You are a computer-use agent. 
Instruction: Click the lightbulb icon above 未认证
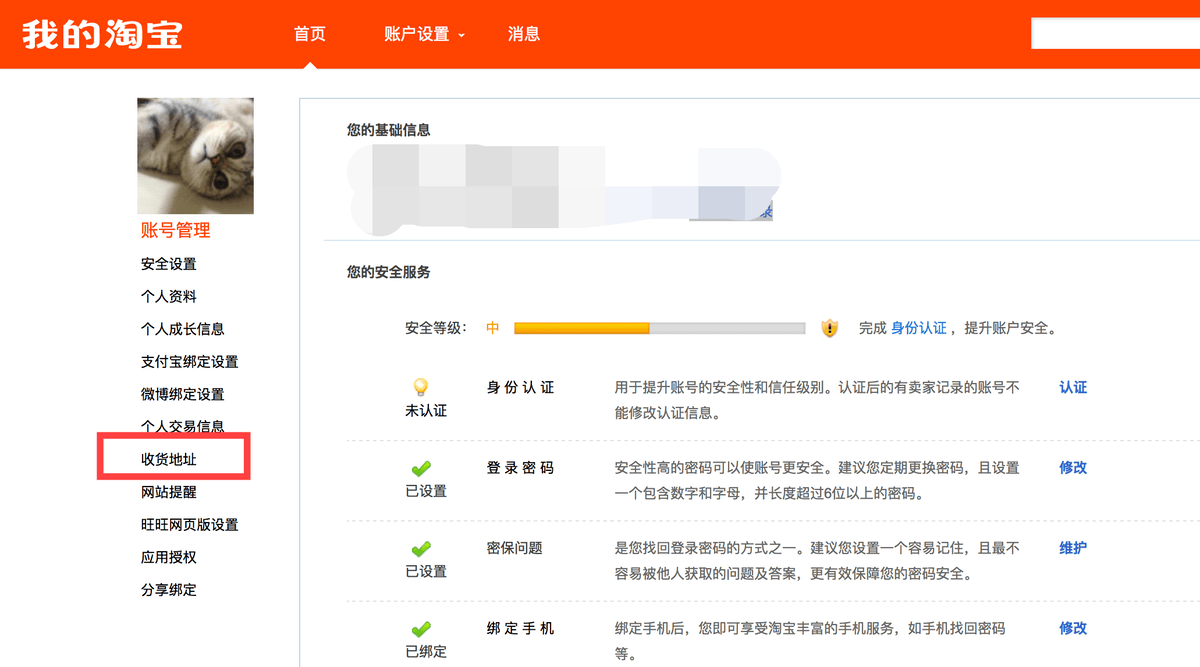421,388
